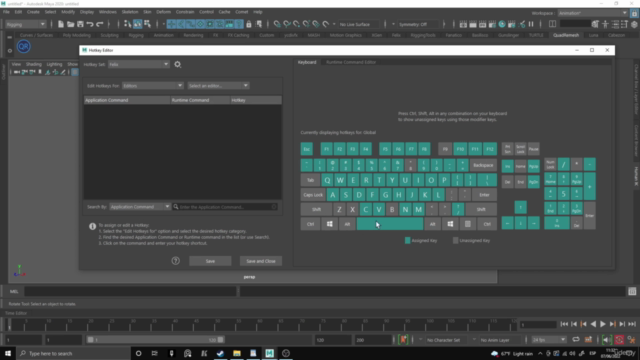Open the Deform menu

pyautogui.click(x=163, y=12)
